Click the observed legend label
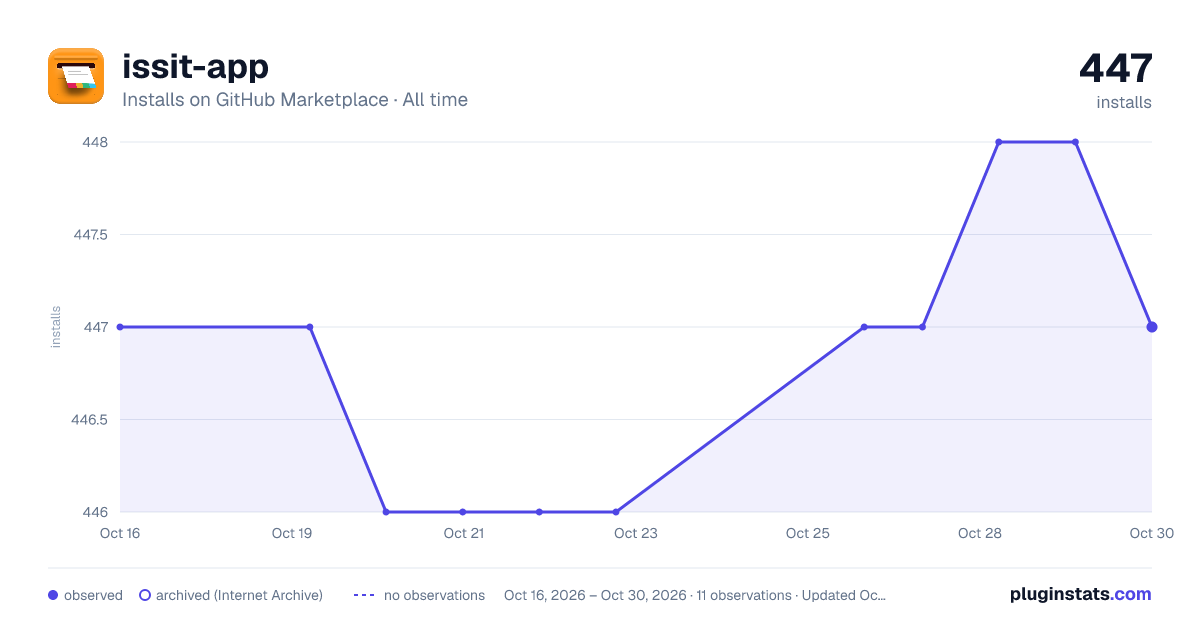The image size is (1200, 630). (93, 595)
